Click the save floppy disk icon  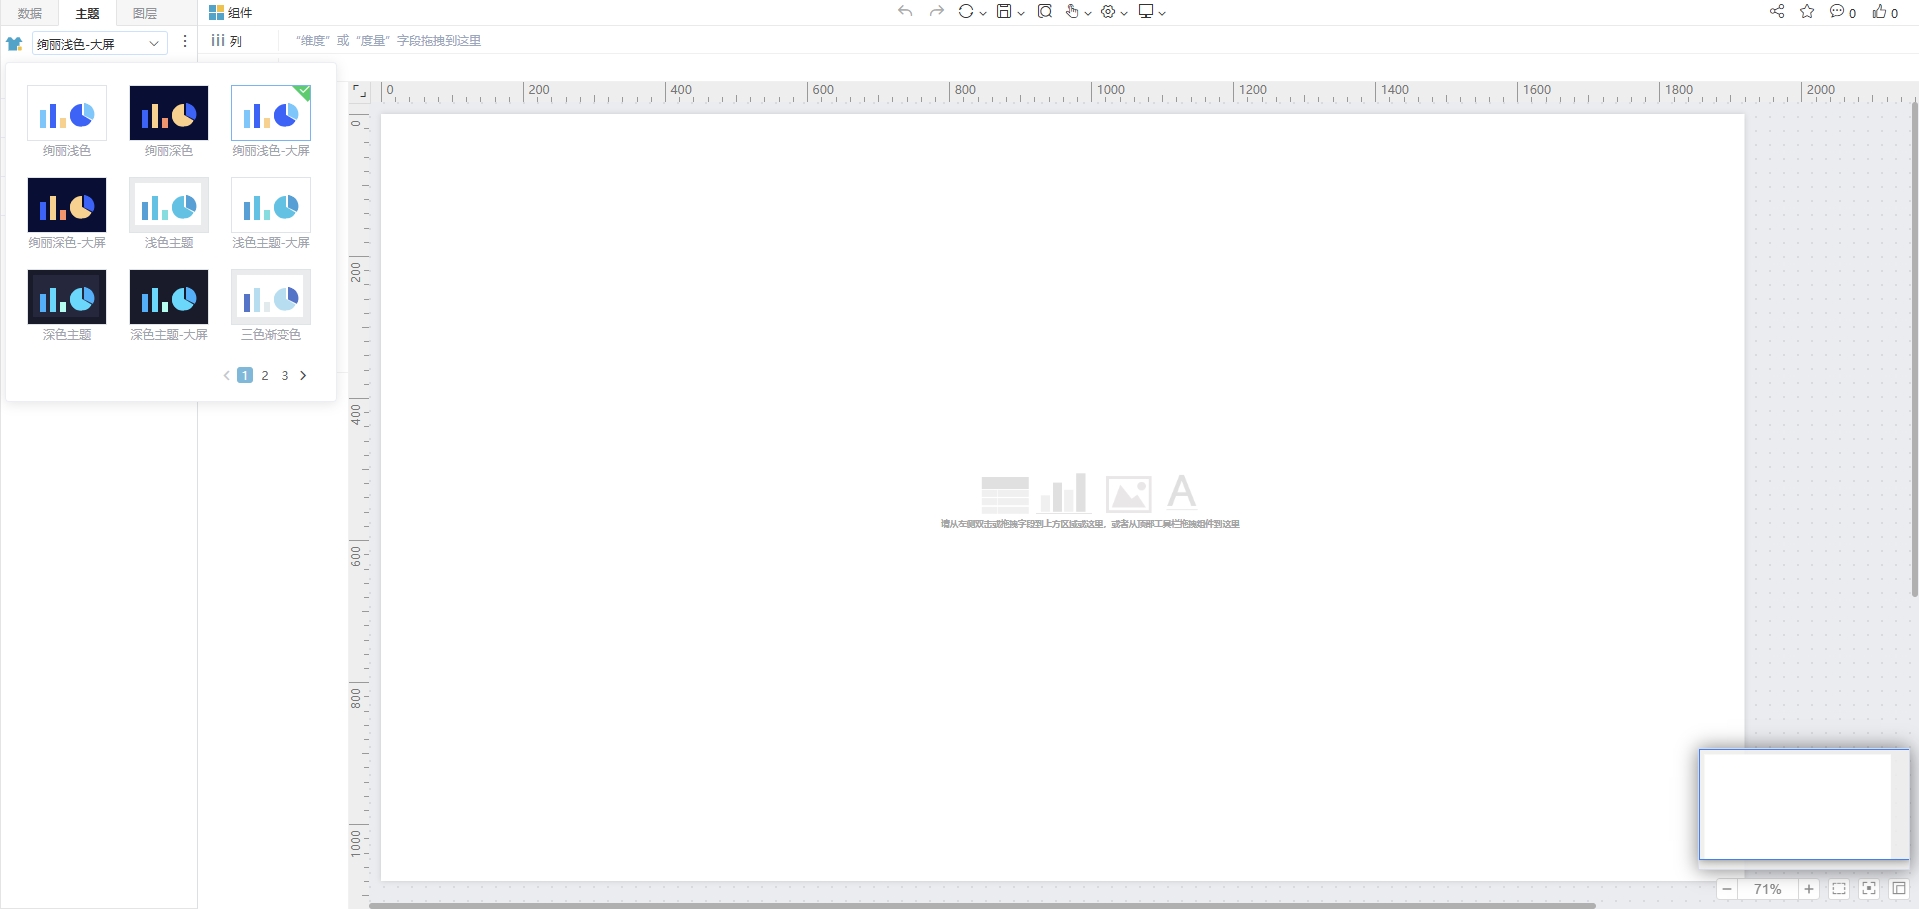pyautogui.click(x=1004, y=11)
